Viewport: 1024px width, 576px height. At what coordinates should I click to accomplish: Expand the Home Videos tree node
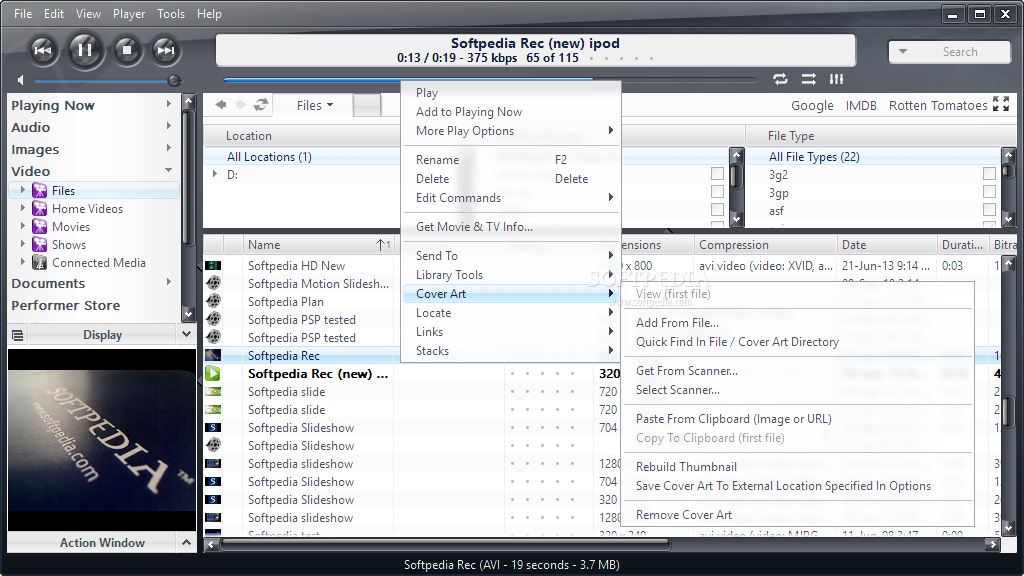pos(23,208)
